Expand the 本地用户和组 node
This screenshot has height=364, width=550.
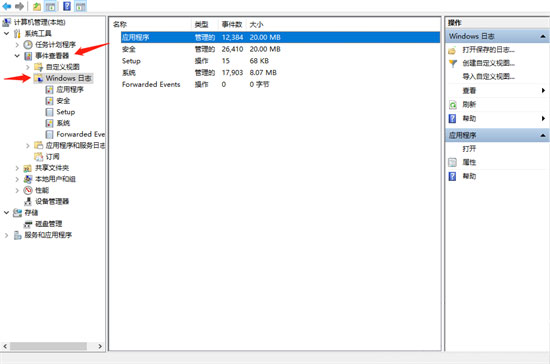coord(17,179)
